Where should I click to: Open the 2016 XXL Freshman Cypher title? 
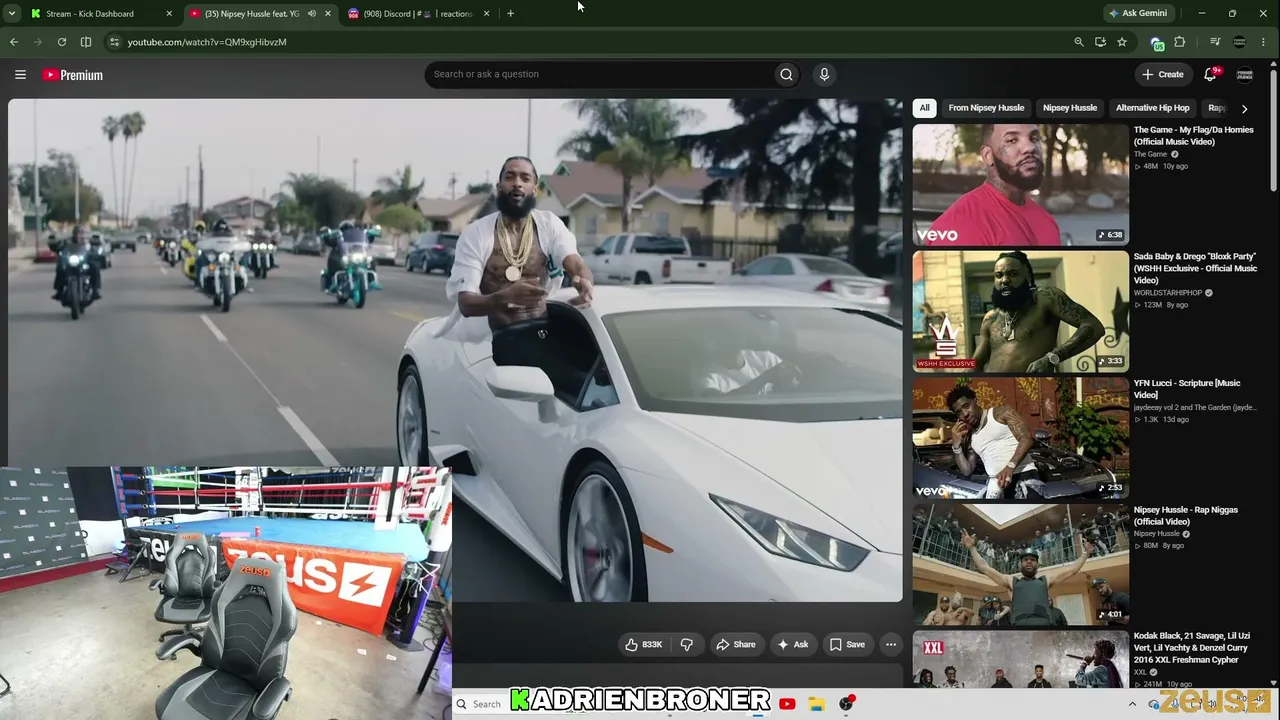pyautogui.click(x=1192, y=648)
